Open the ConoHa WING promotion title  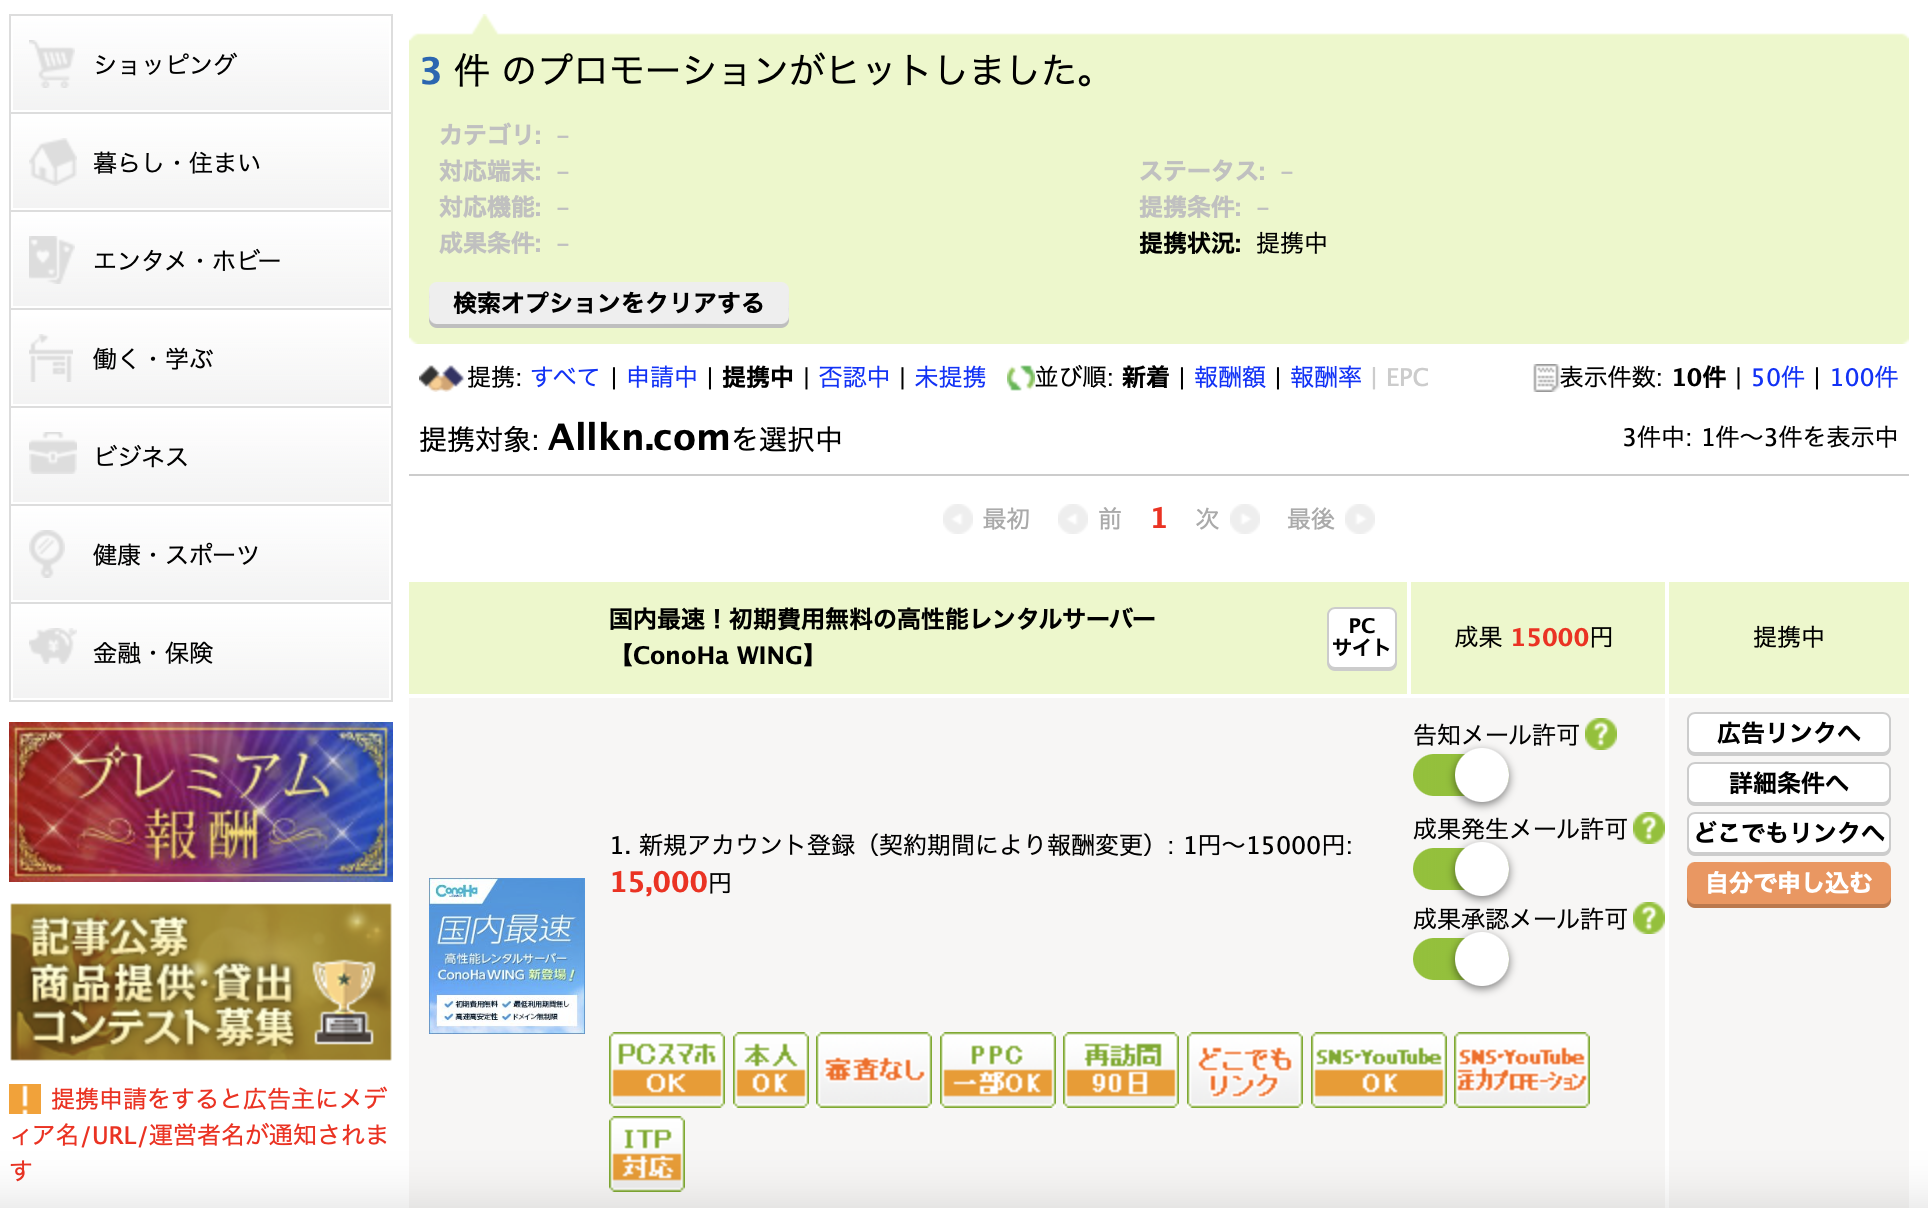point(882,637)
